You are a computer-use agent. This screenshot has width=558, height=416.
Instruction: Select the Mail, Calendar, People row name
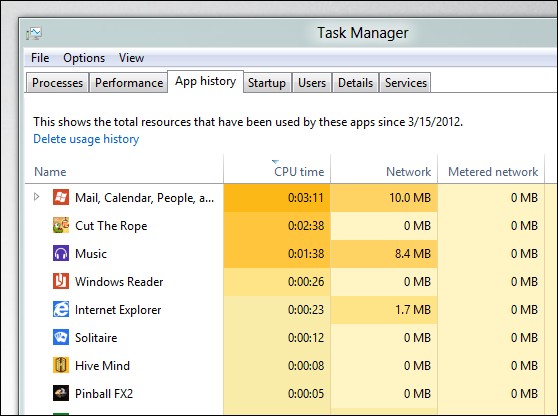pyautogui.click(x=144, y=198)
